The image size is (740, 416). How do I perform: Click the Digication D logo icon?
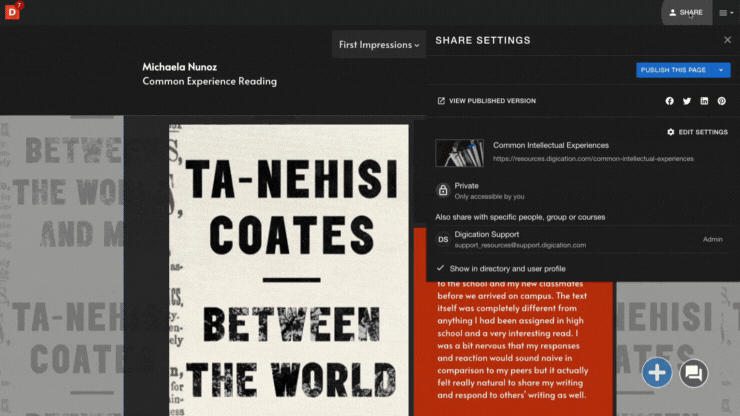[12, 13]
